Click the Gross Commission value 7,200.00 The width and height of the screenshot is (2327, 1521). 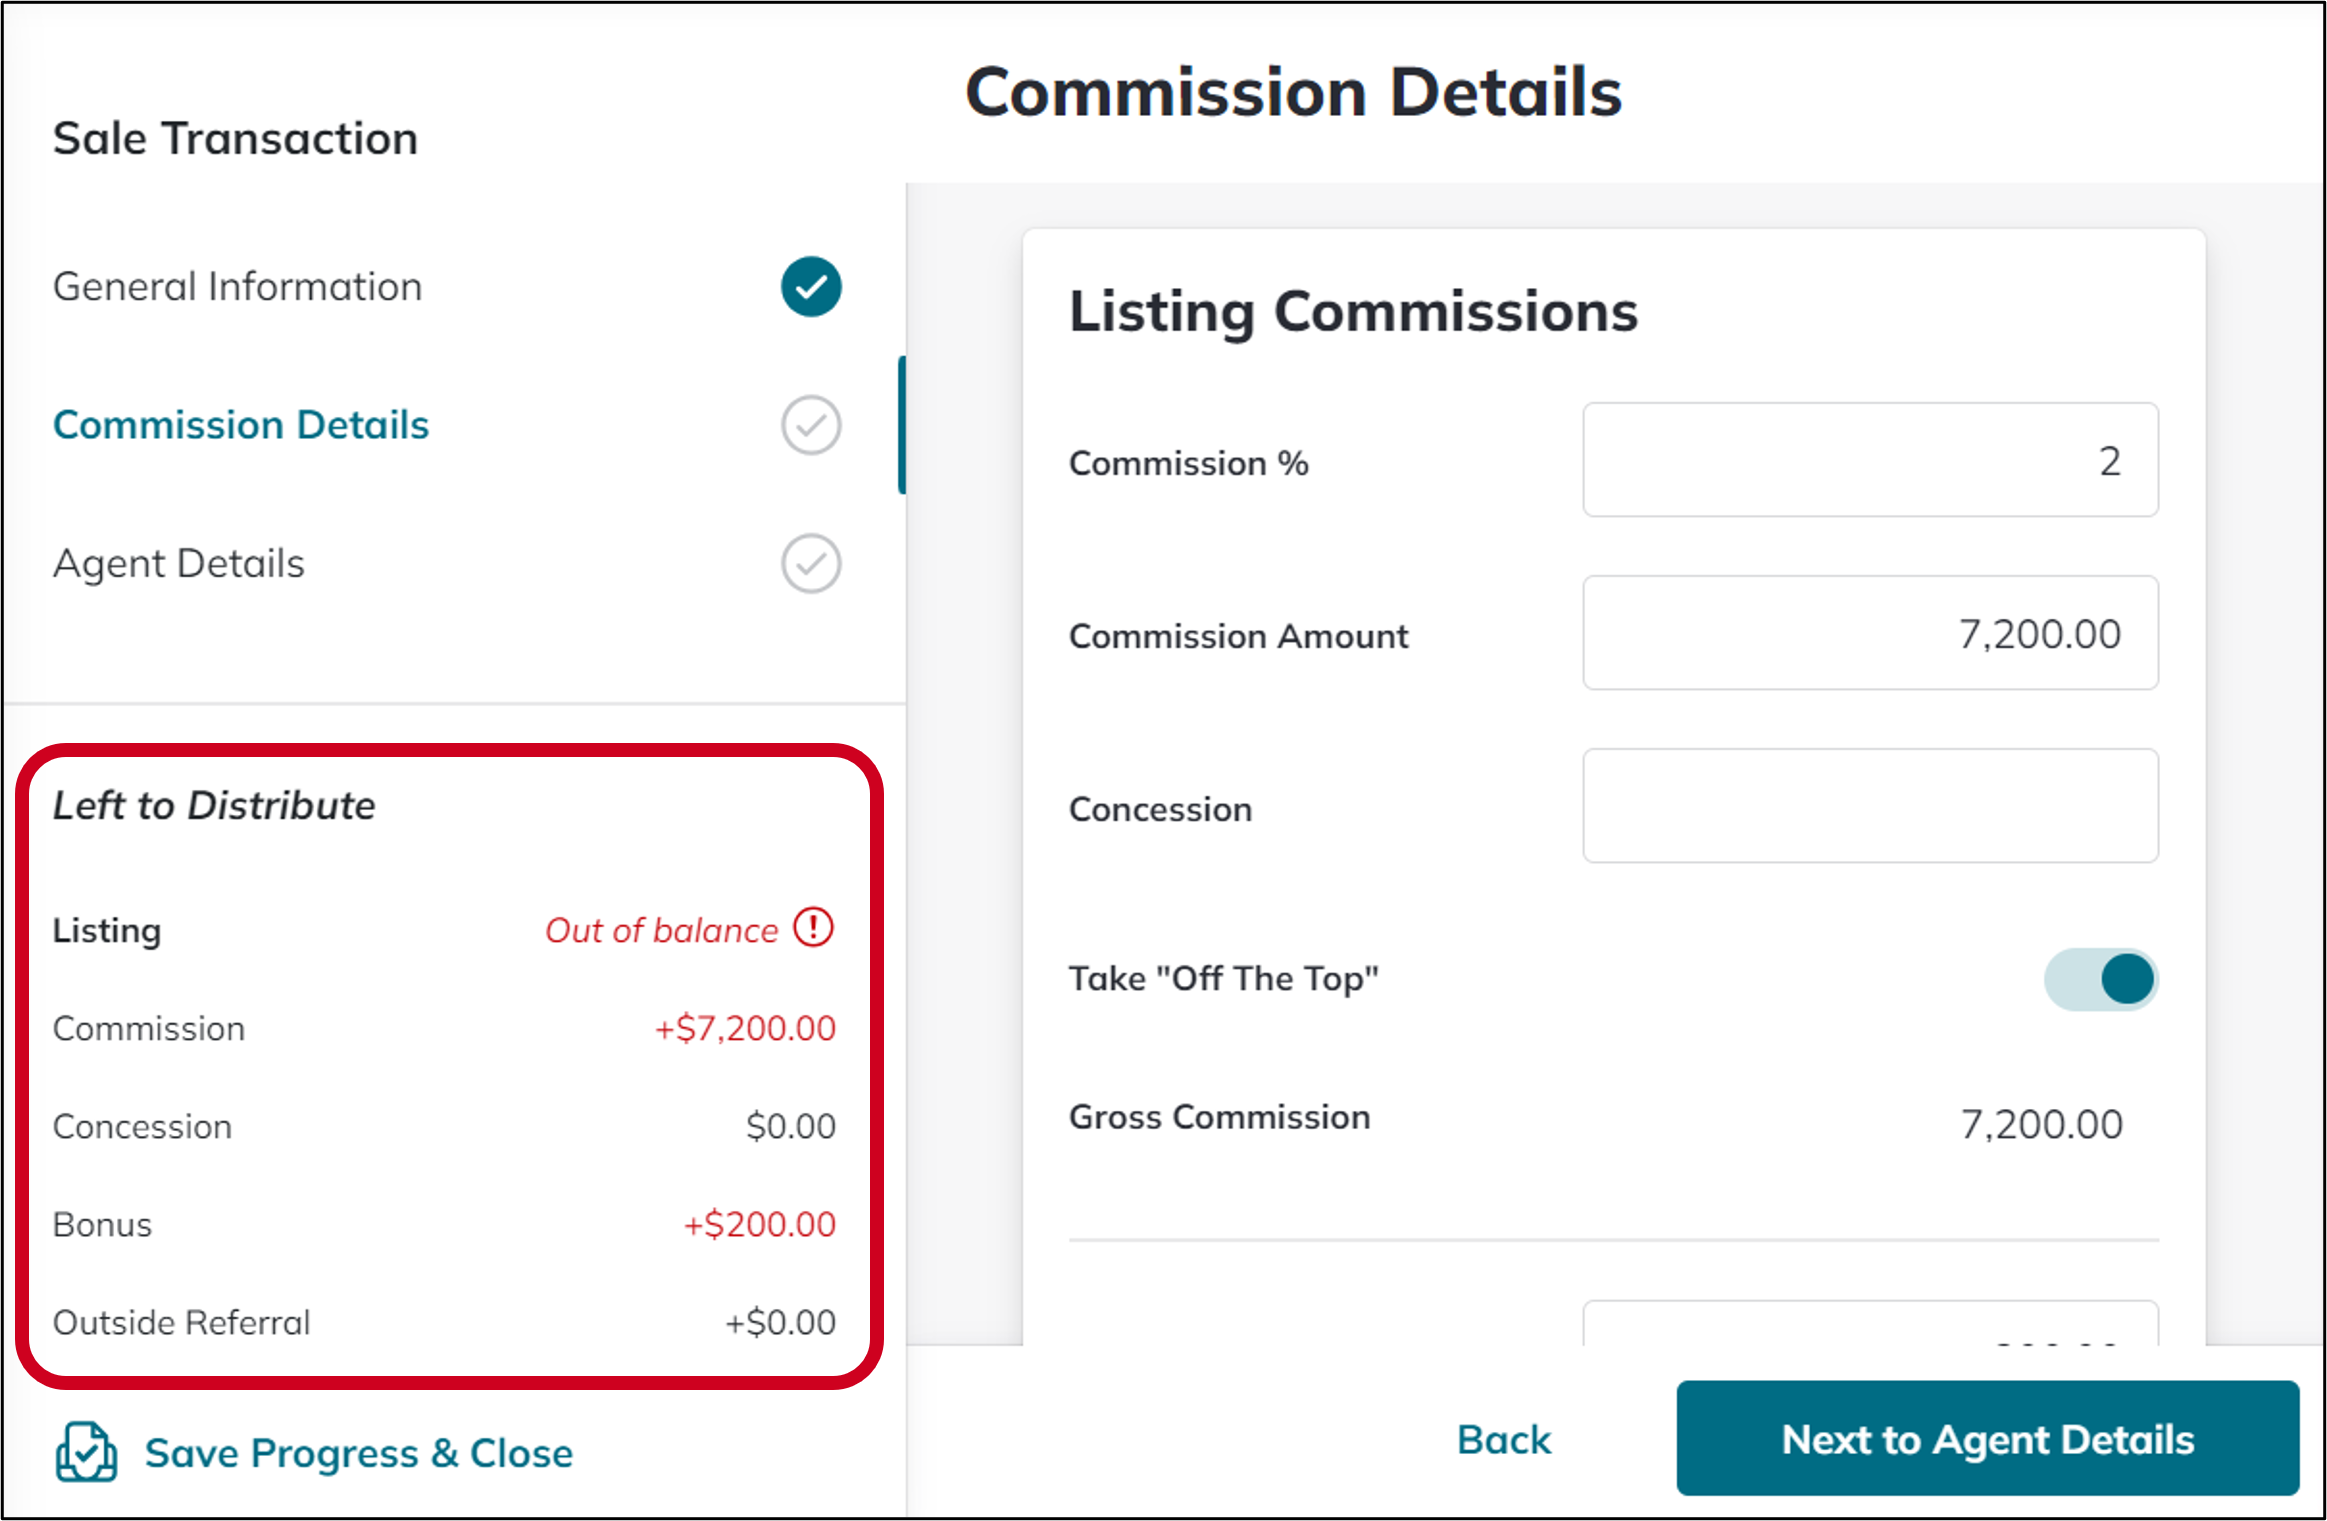coord(2041,1124)
